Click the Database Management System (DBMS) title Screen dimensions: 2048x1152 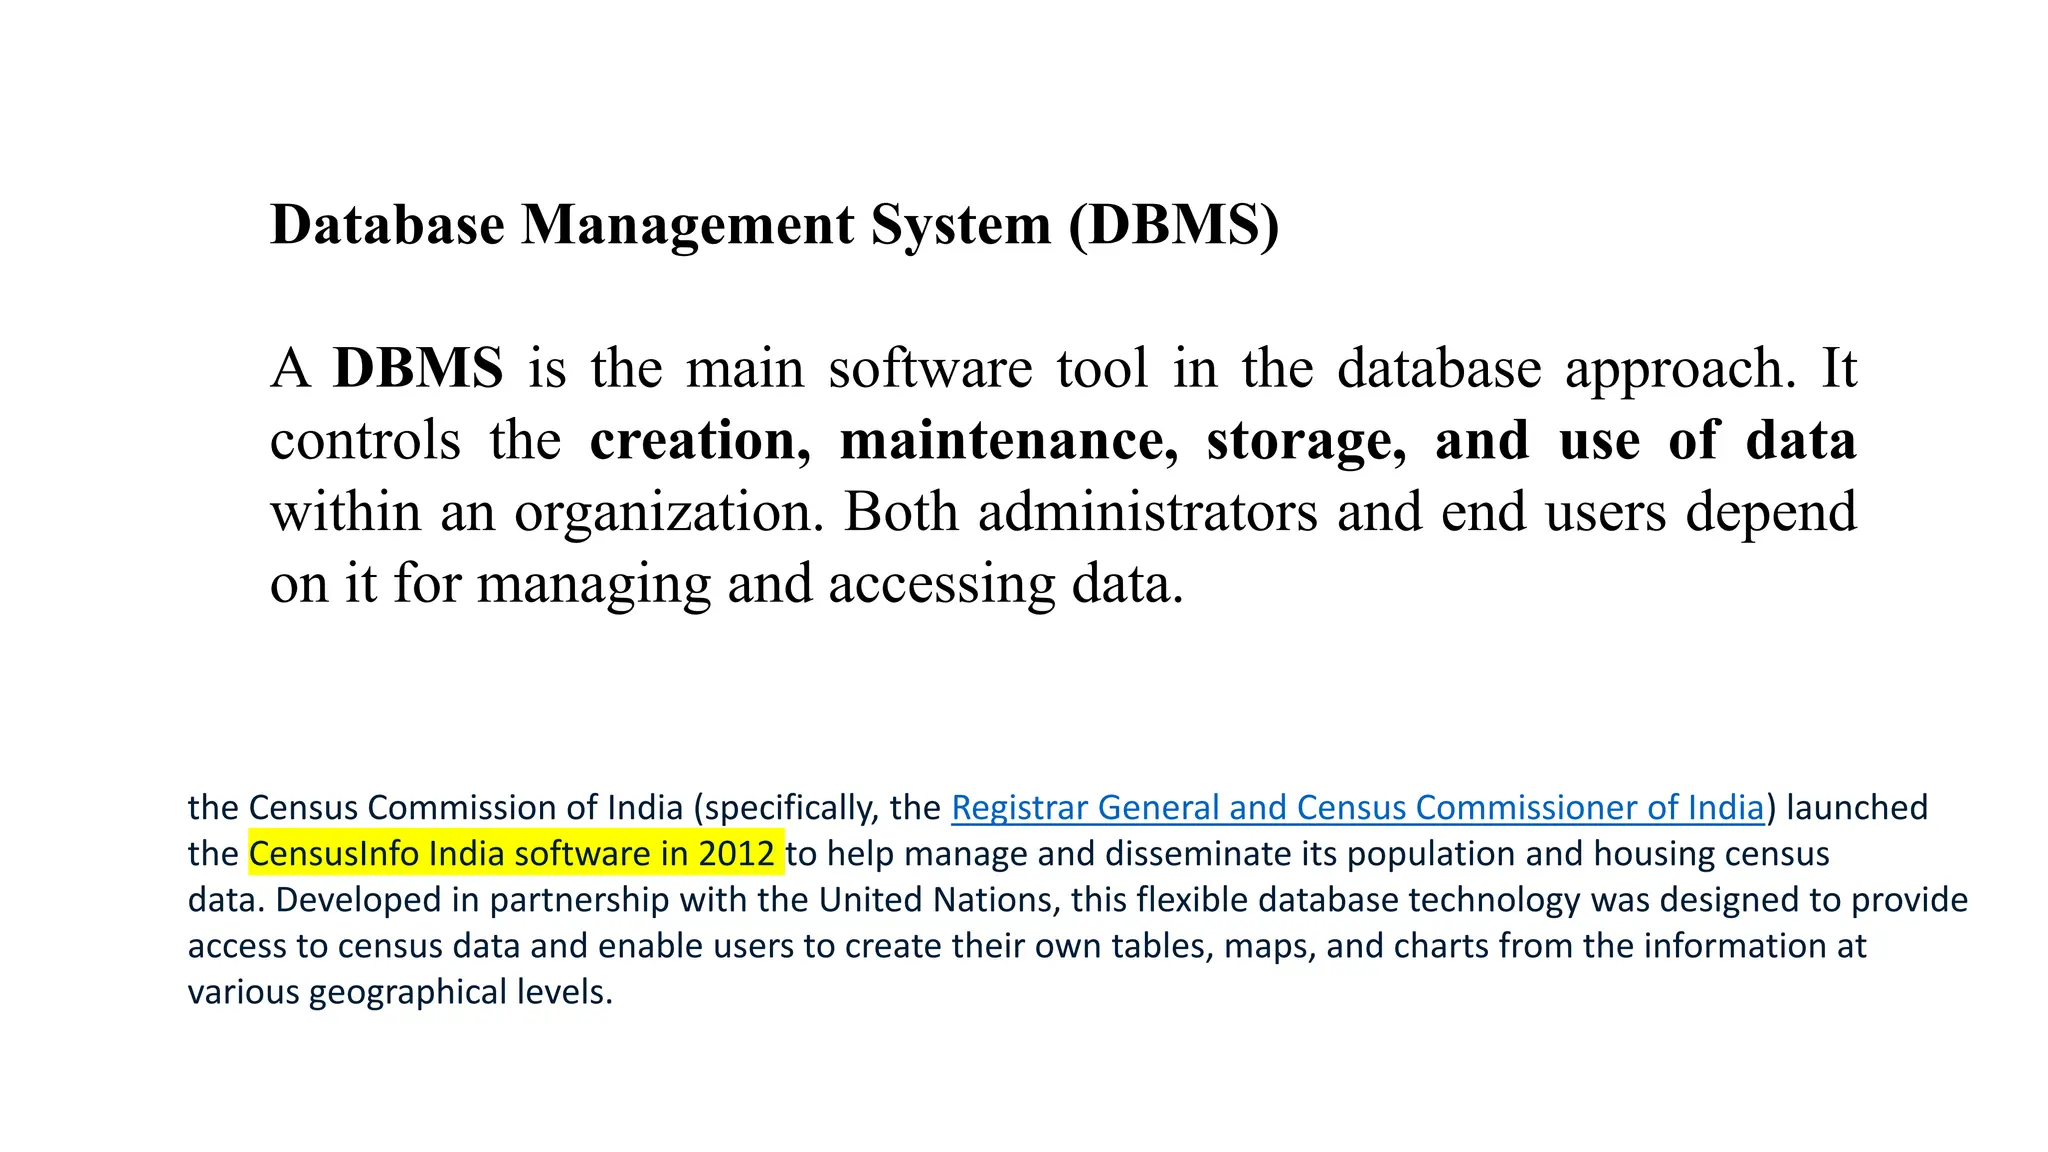[774, 224]
